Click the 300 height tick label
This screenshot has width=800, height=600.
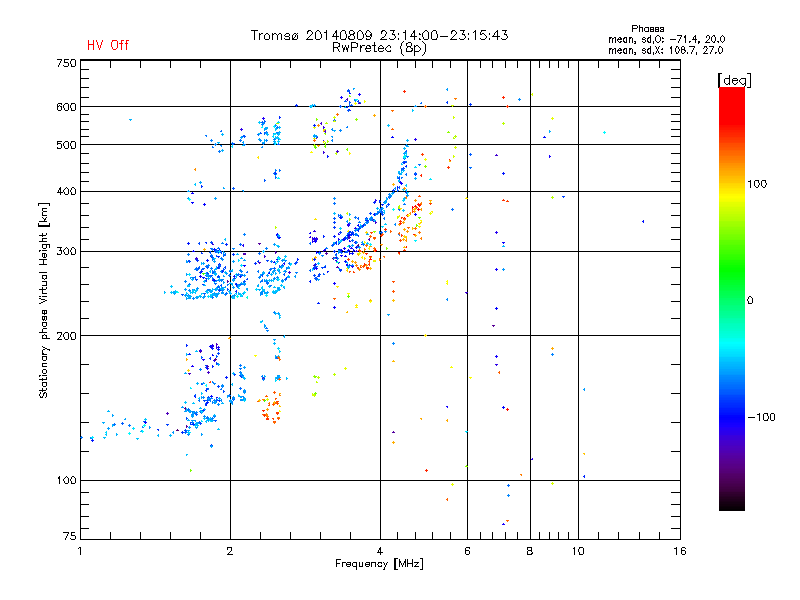coord(66,252)
